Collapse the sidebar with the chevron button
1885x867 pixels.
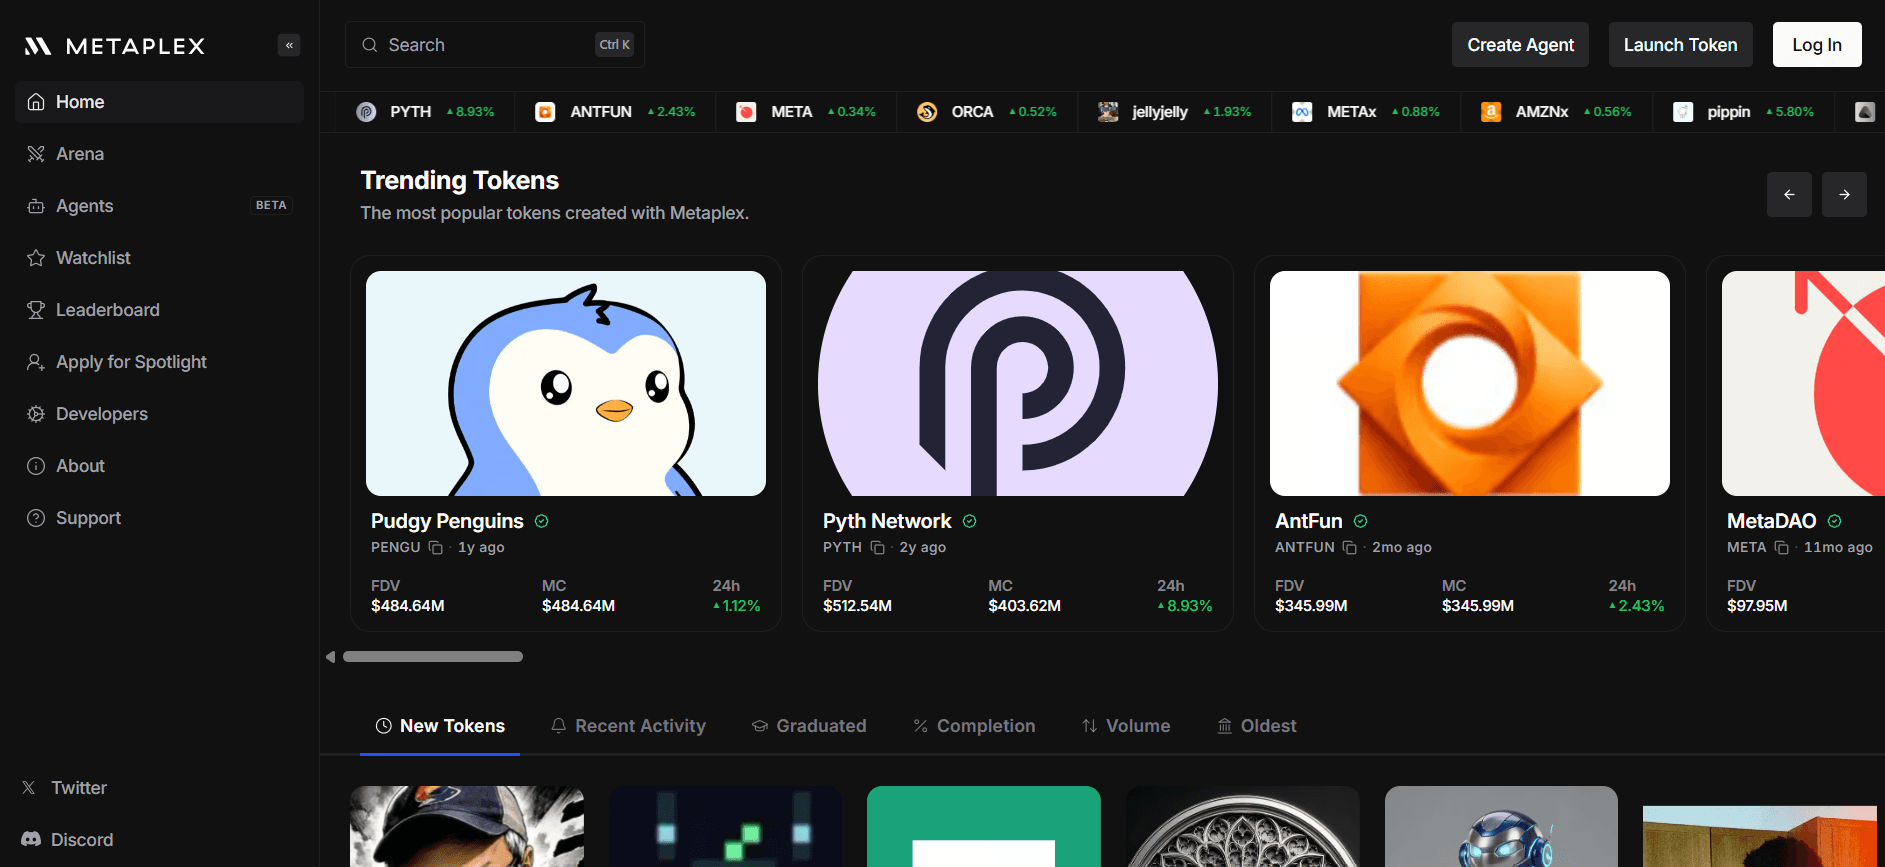(x=289, y=45)
